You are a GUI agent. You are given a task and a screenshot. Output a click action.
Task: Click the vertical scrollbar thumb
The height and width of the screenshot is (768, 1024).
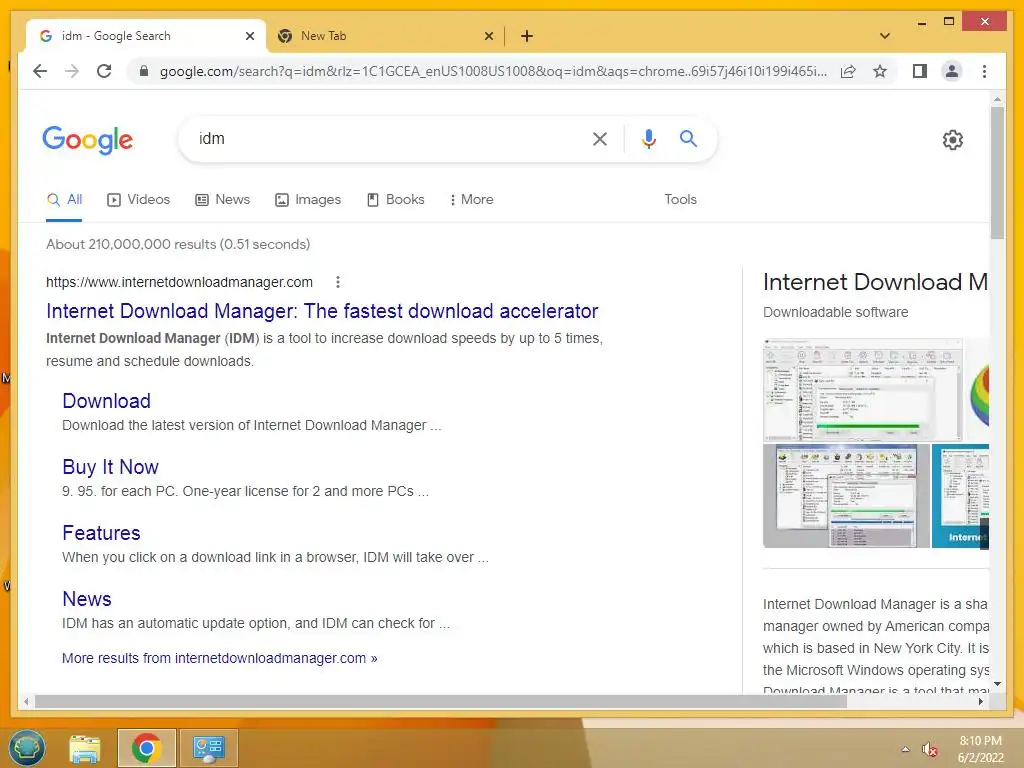point(997,173)
